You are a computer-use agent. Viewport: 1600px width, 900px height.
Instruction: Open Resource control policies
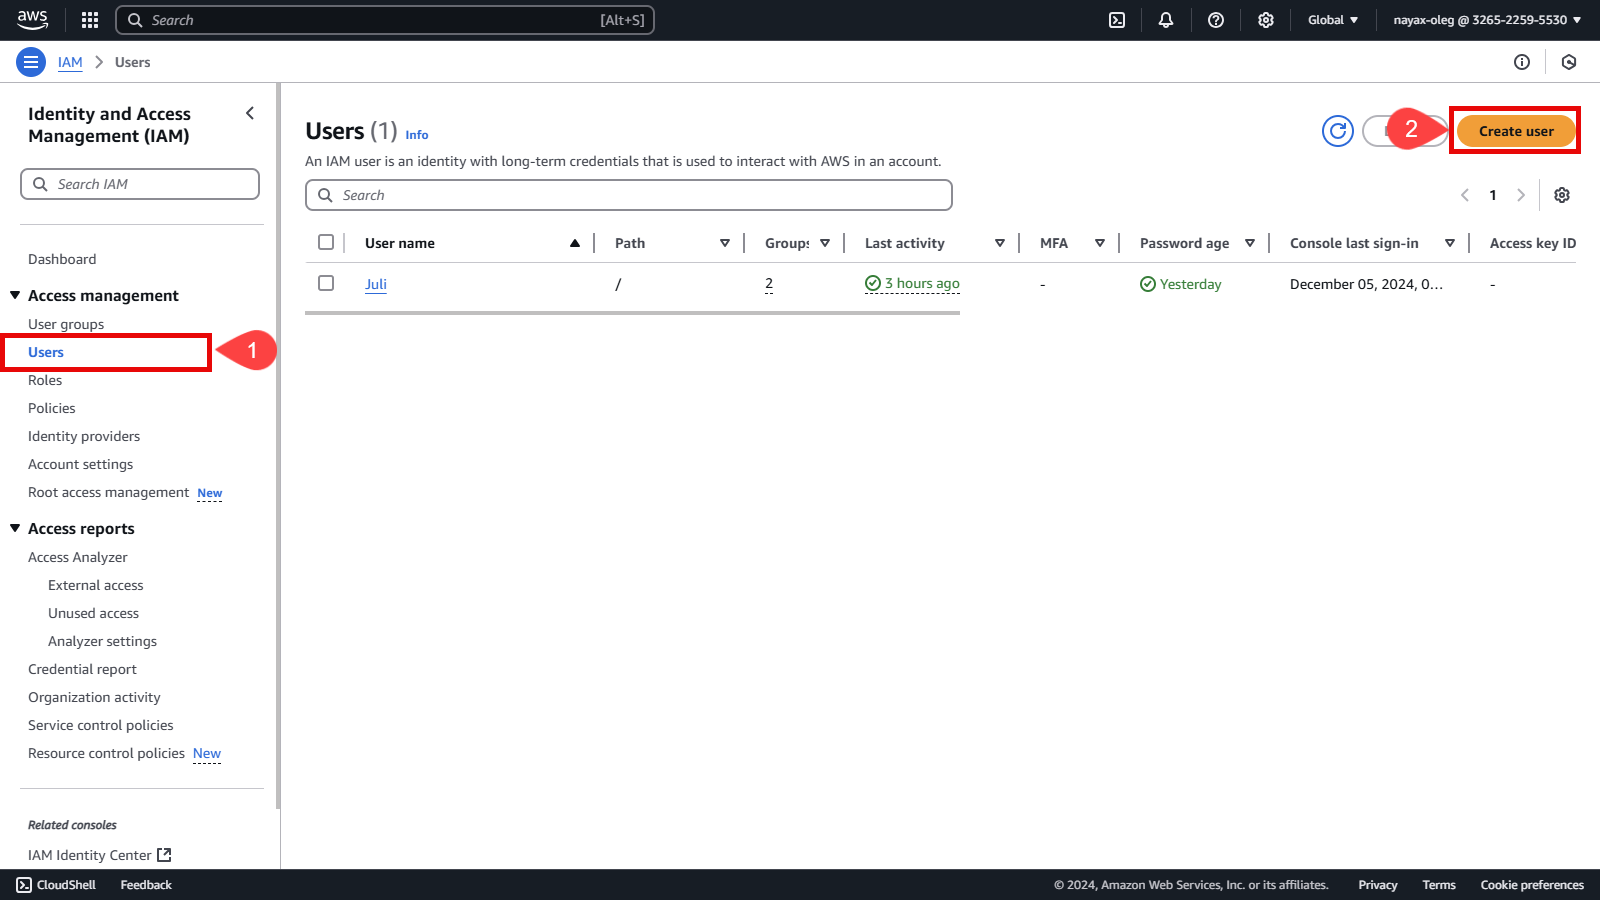tap(106, 753)
